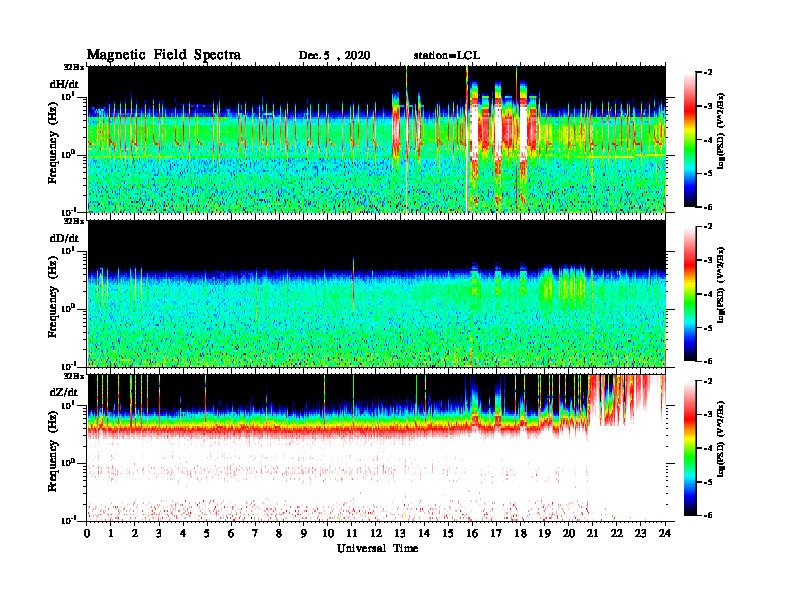This screenshot has width=792, height=612.
Task: Click hour tick label "22" on the time axis
Action: [x=617, y=533]
